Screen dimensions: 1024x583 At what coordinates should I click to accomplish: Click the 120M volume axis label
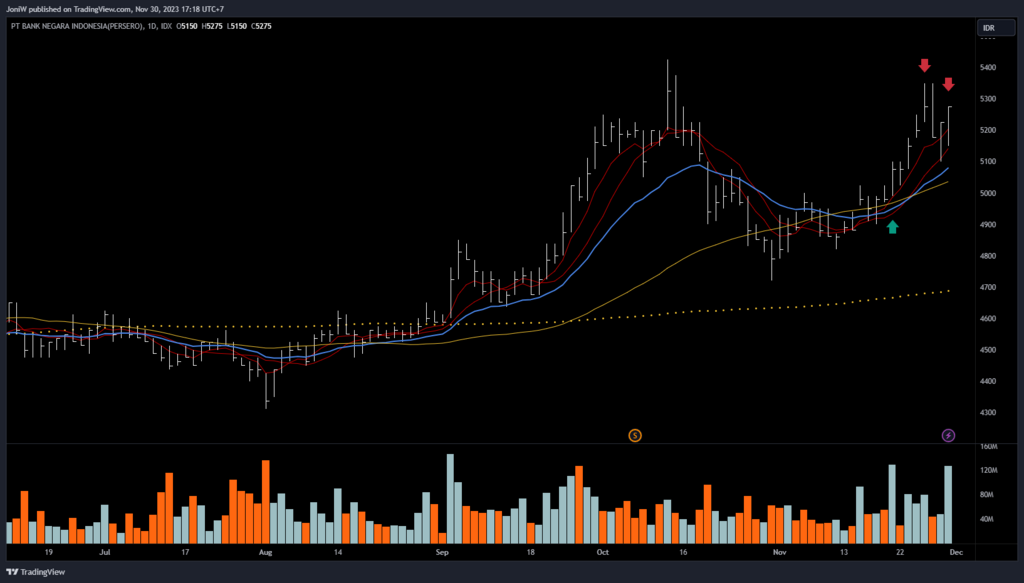989,470
